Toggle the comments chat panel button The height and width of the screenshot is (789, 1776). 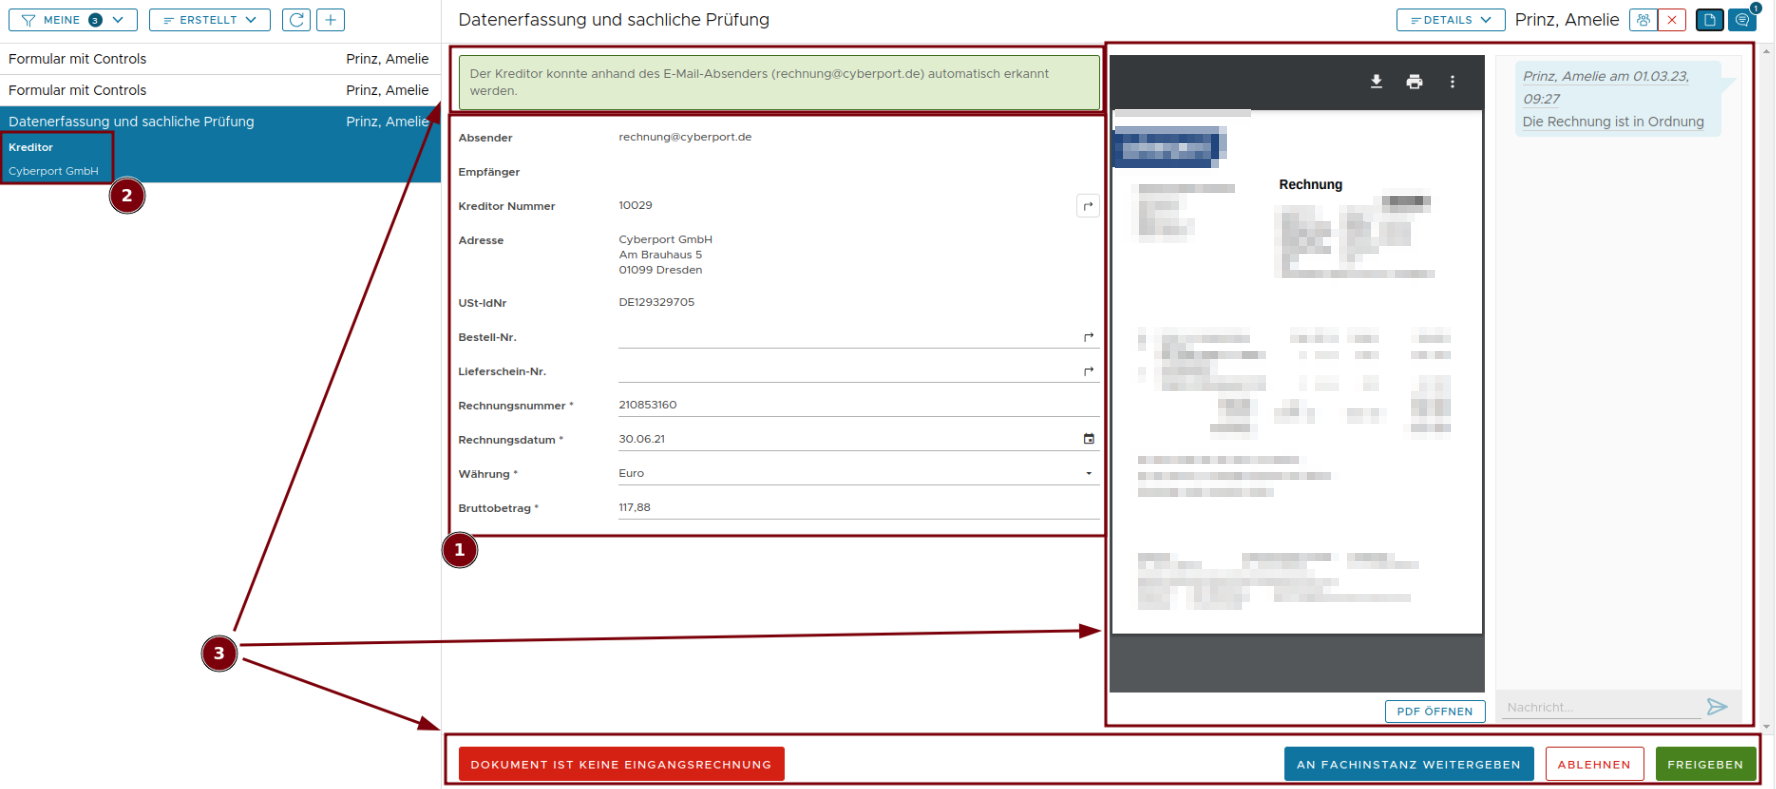click(x=1742, y=20)
